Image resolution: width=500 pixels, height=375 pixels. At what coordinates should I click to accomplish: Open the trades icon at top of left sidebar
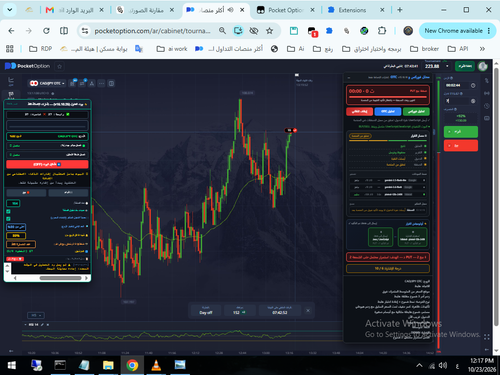11,80
